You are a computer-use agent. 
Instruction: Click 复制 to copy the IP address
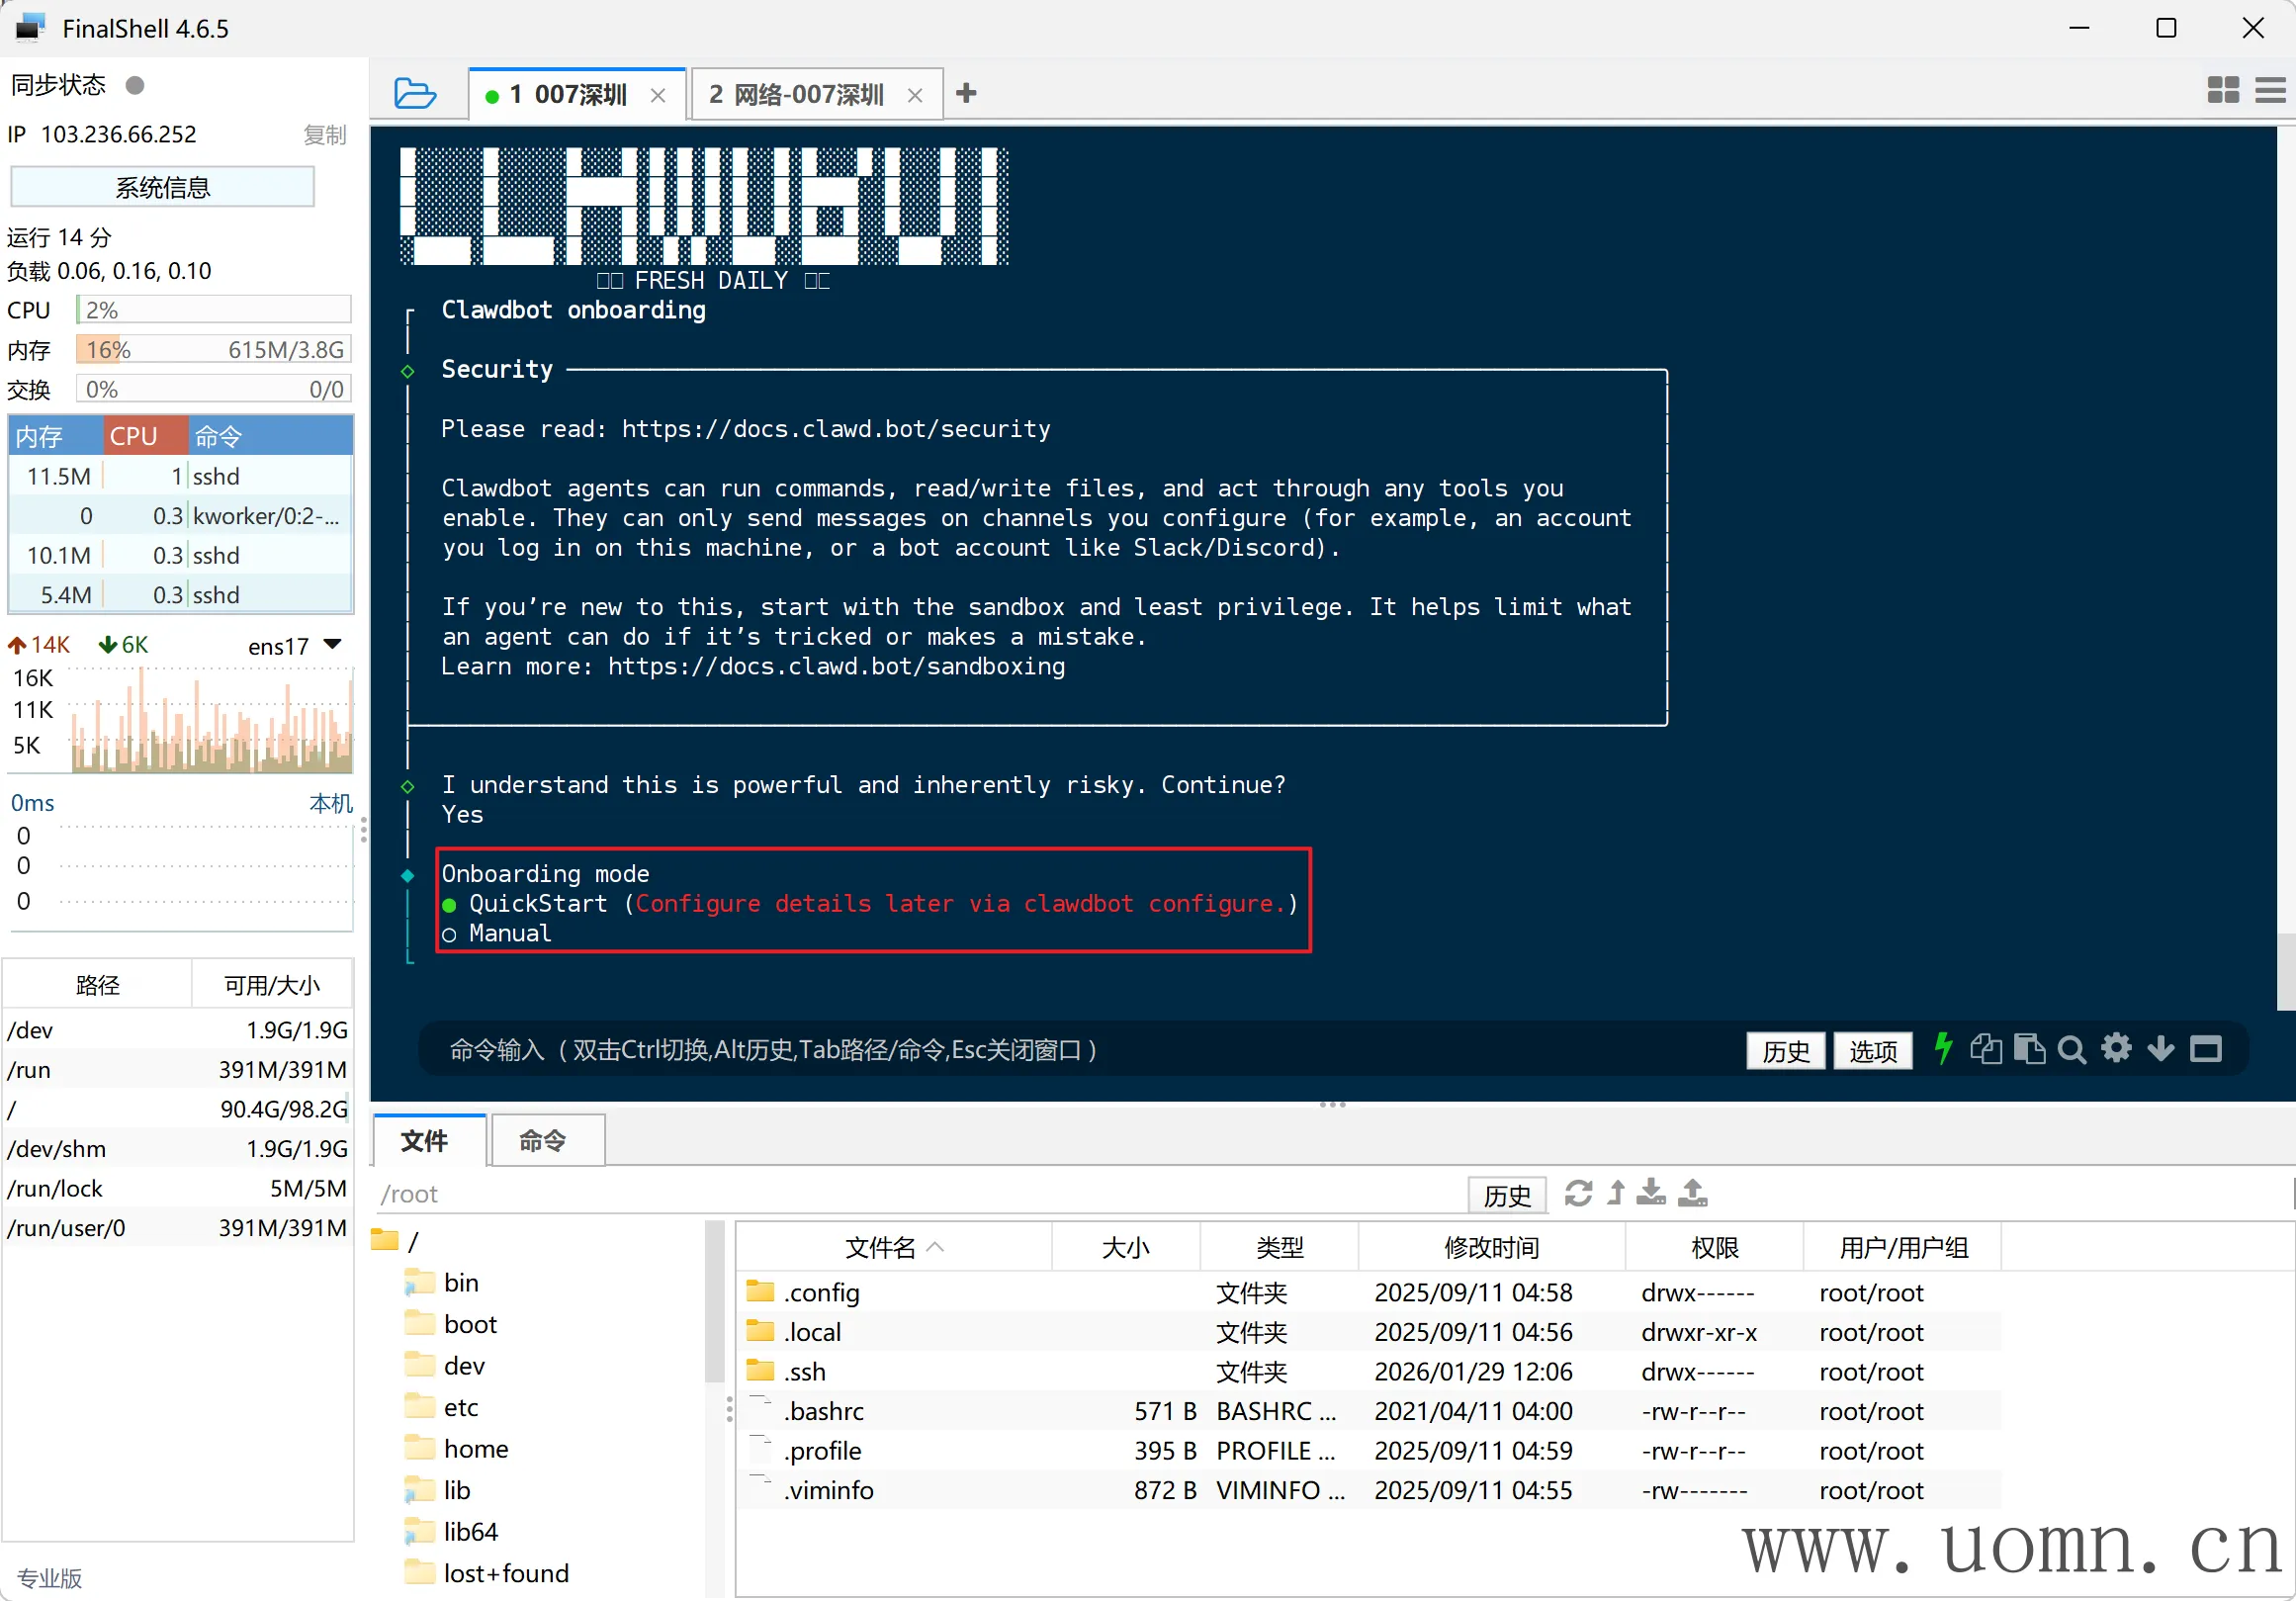pyautogui.click(x=325, y=134)
